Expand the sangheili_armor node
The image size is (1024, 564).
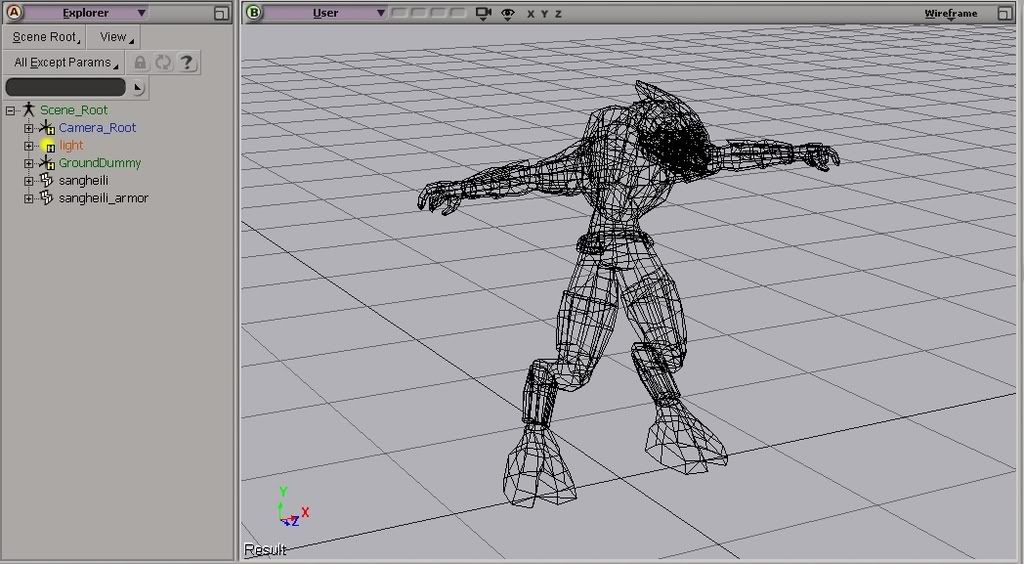28,198
